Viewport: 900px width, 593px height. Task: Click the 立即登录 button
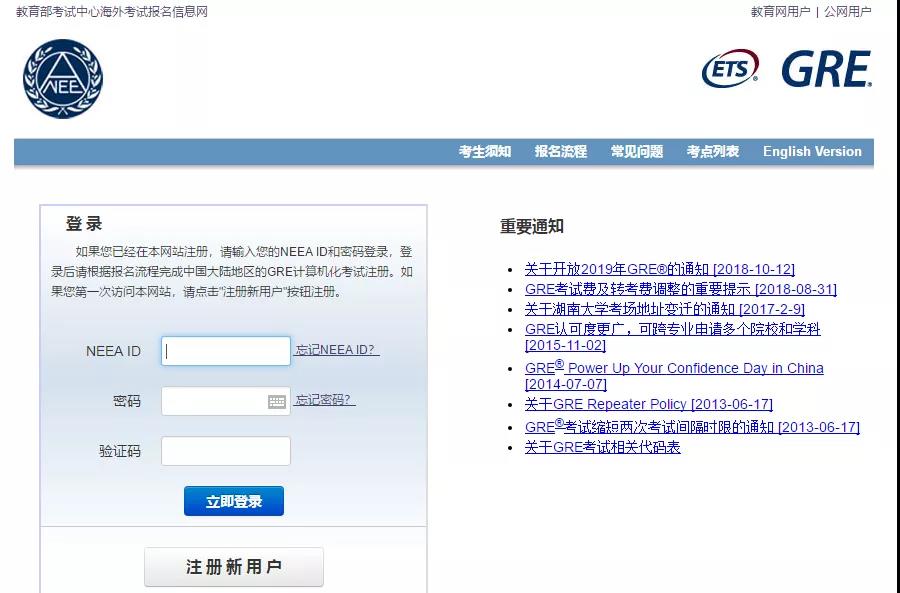[232, 501]
